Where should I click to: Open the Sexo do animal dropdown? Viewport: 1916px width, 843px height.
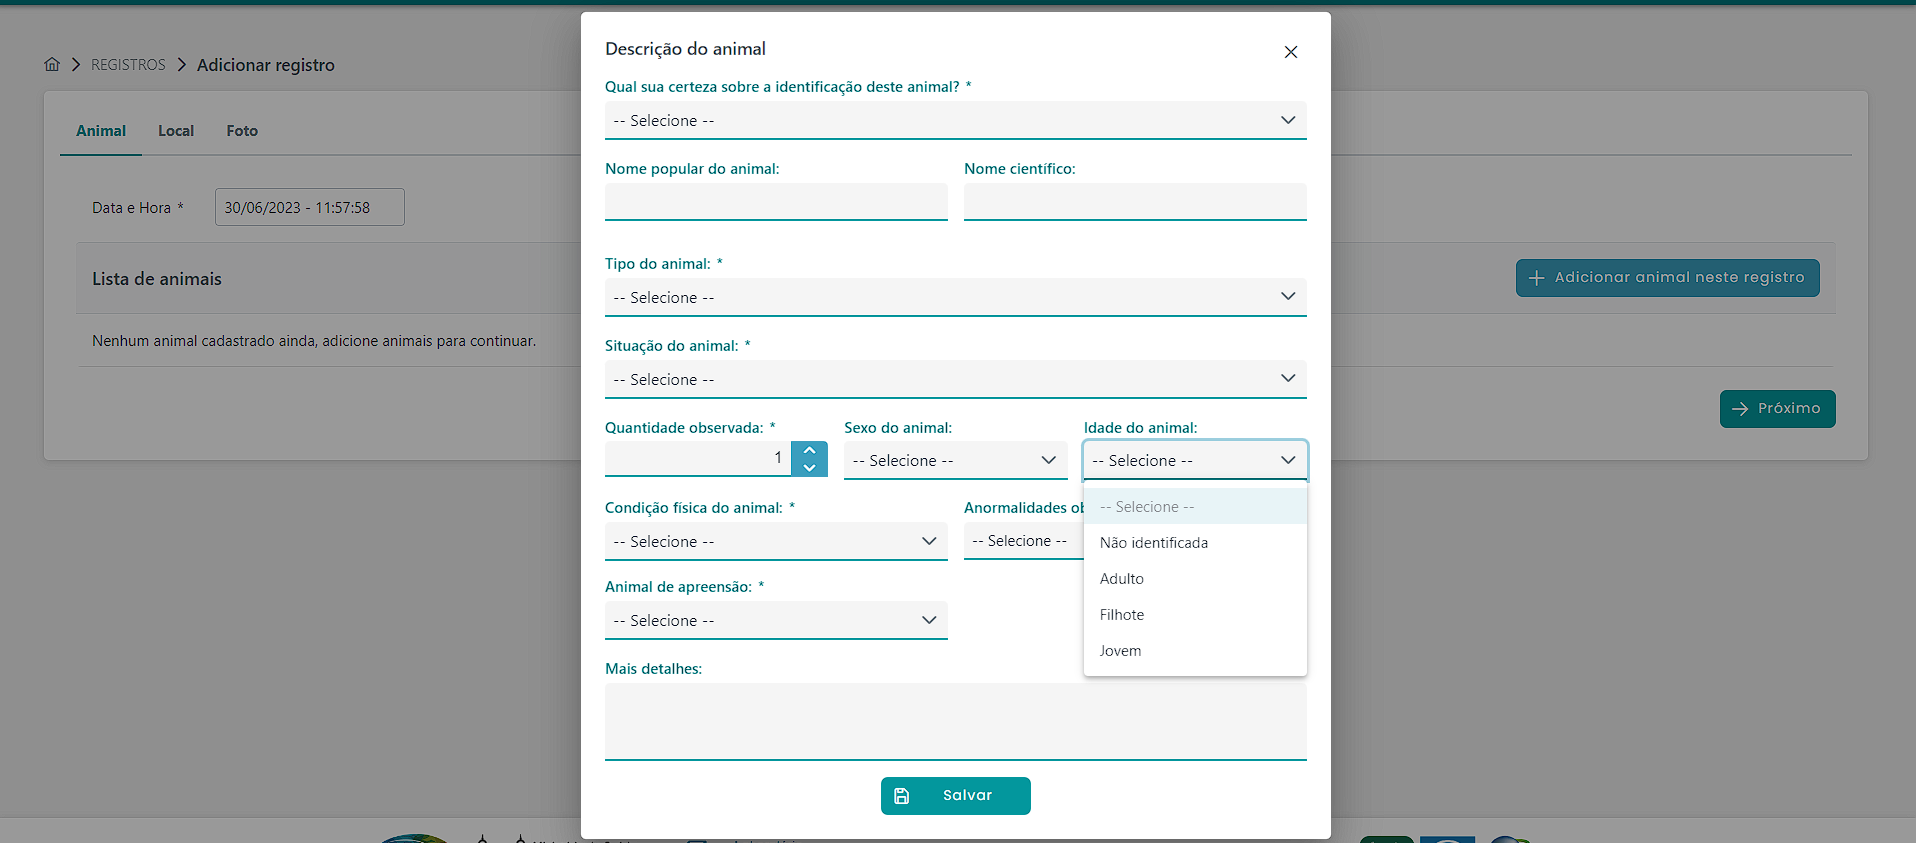click(955, 460)
